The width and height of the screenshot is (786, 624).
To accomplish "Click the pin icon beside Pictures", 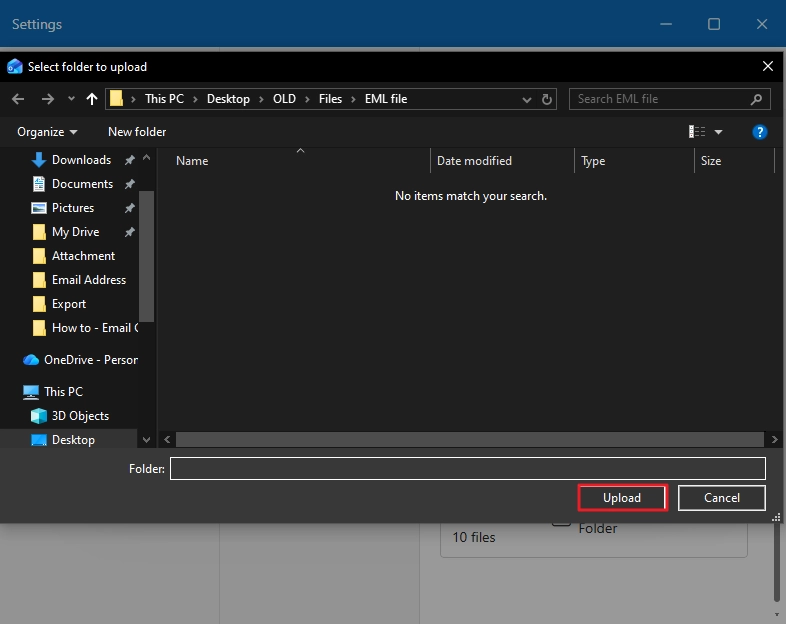I will (130, 208).
